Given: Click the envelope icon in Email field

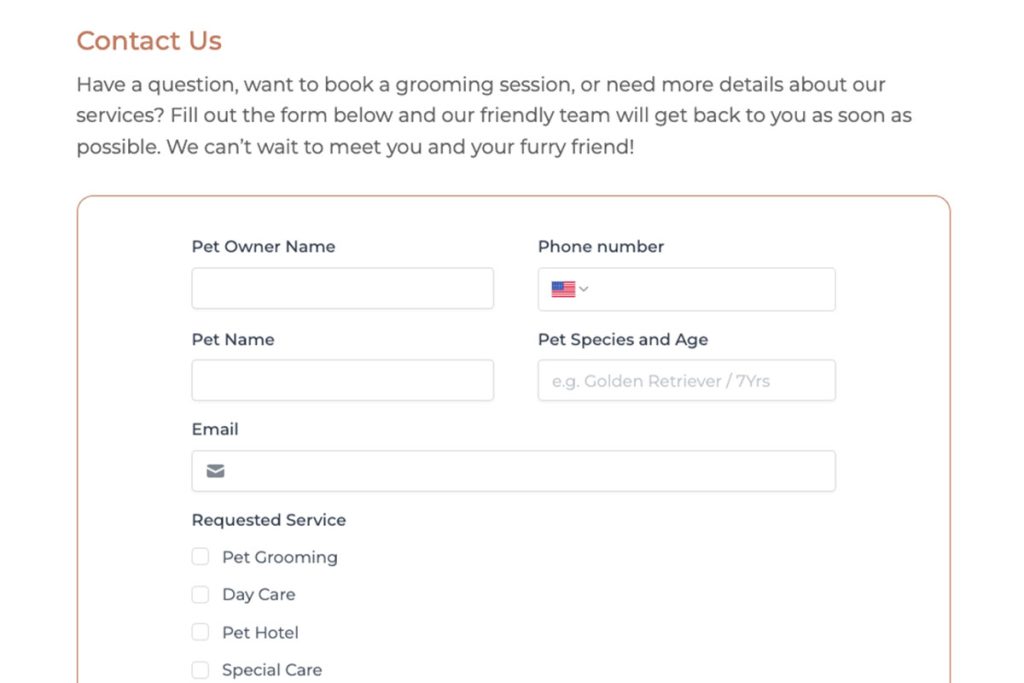Looking at the screenshot, I should 215,471.
